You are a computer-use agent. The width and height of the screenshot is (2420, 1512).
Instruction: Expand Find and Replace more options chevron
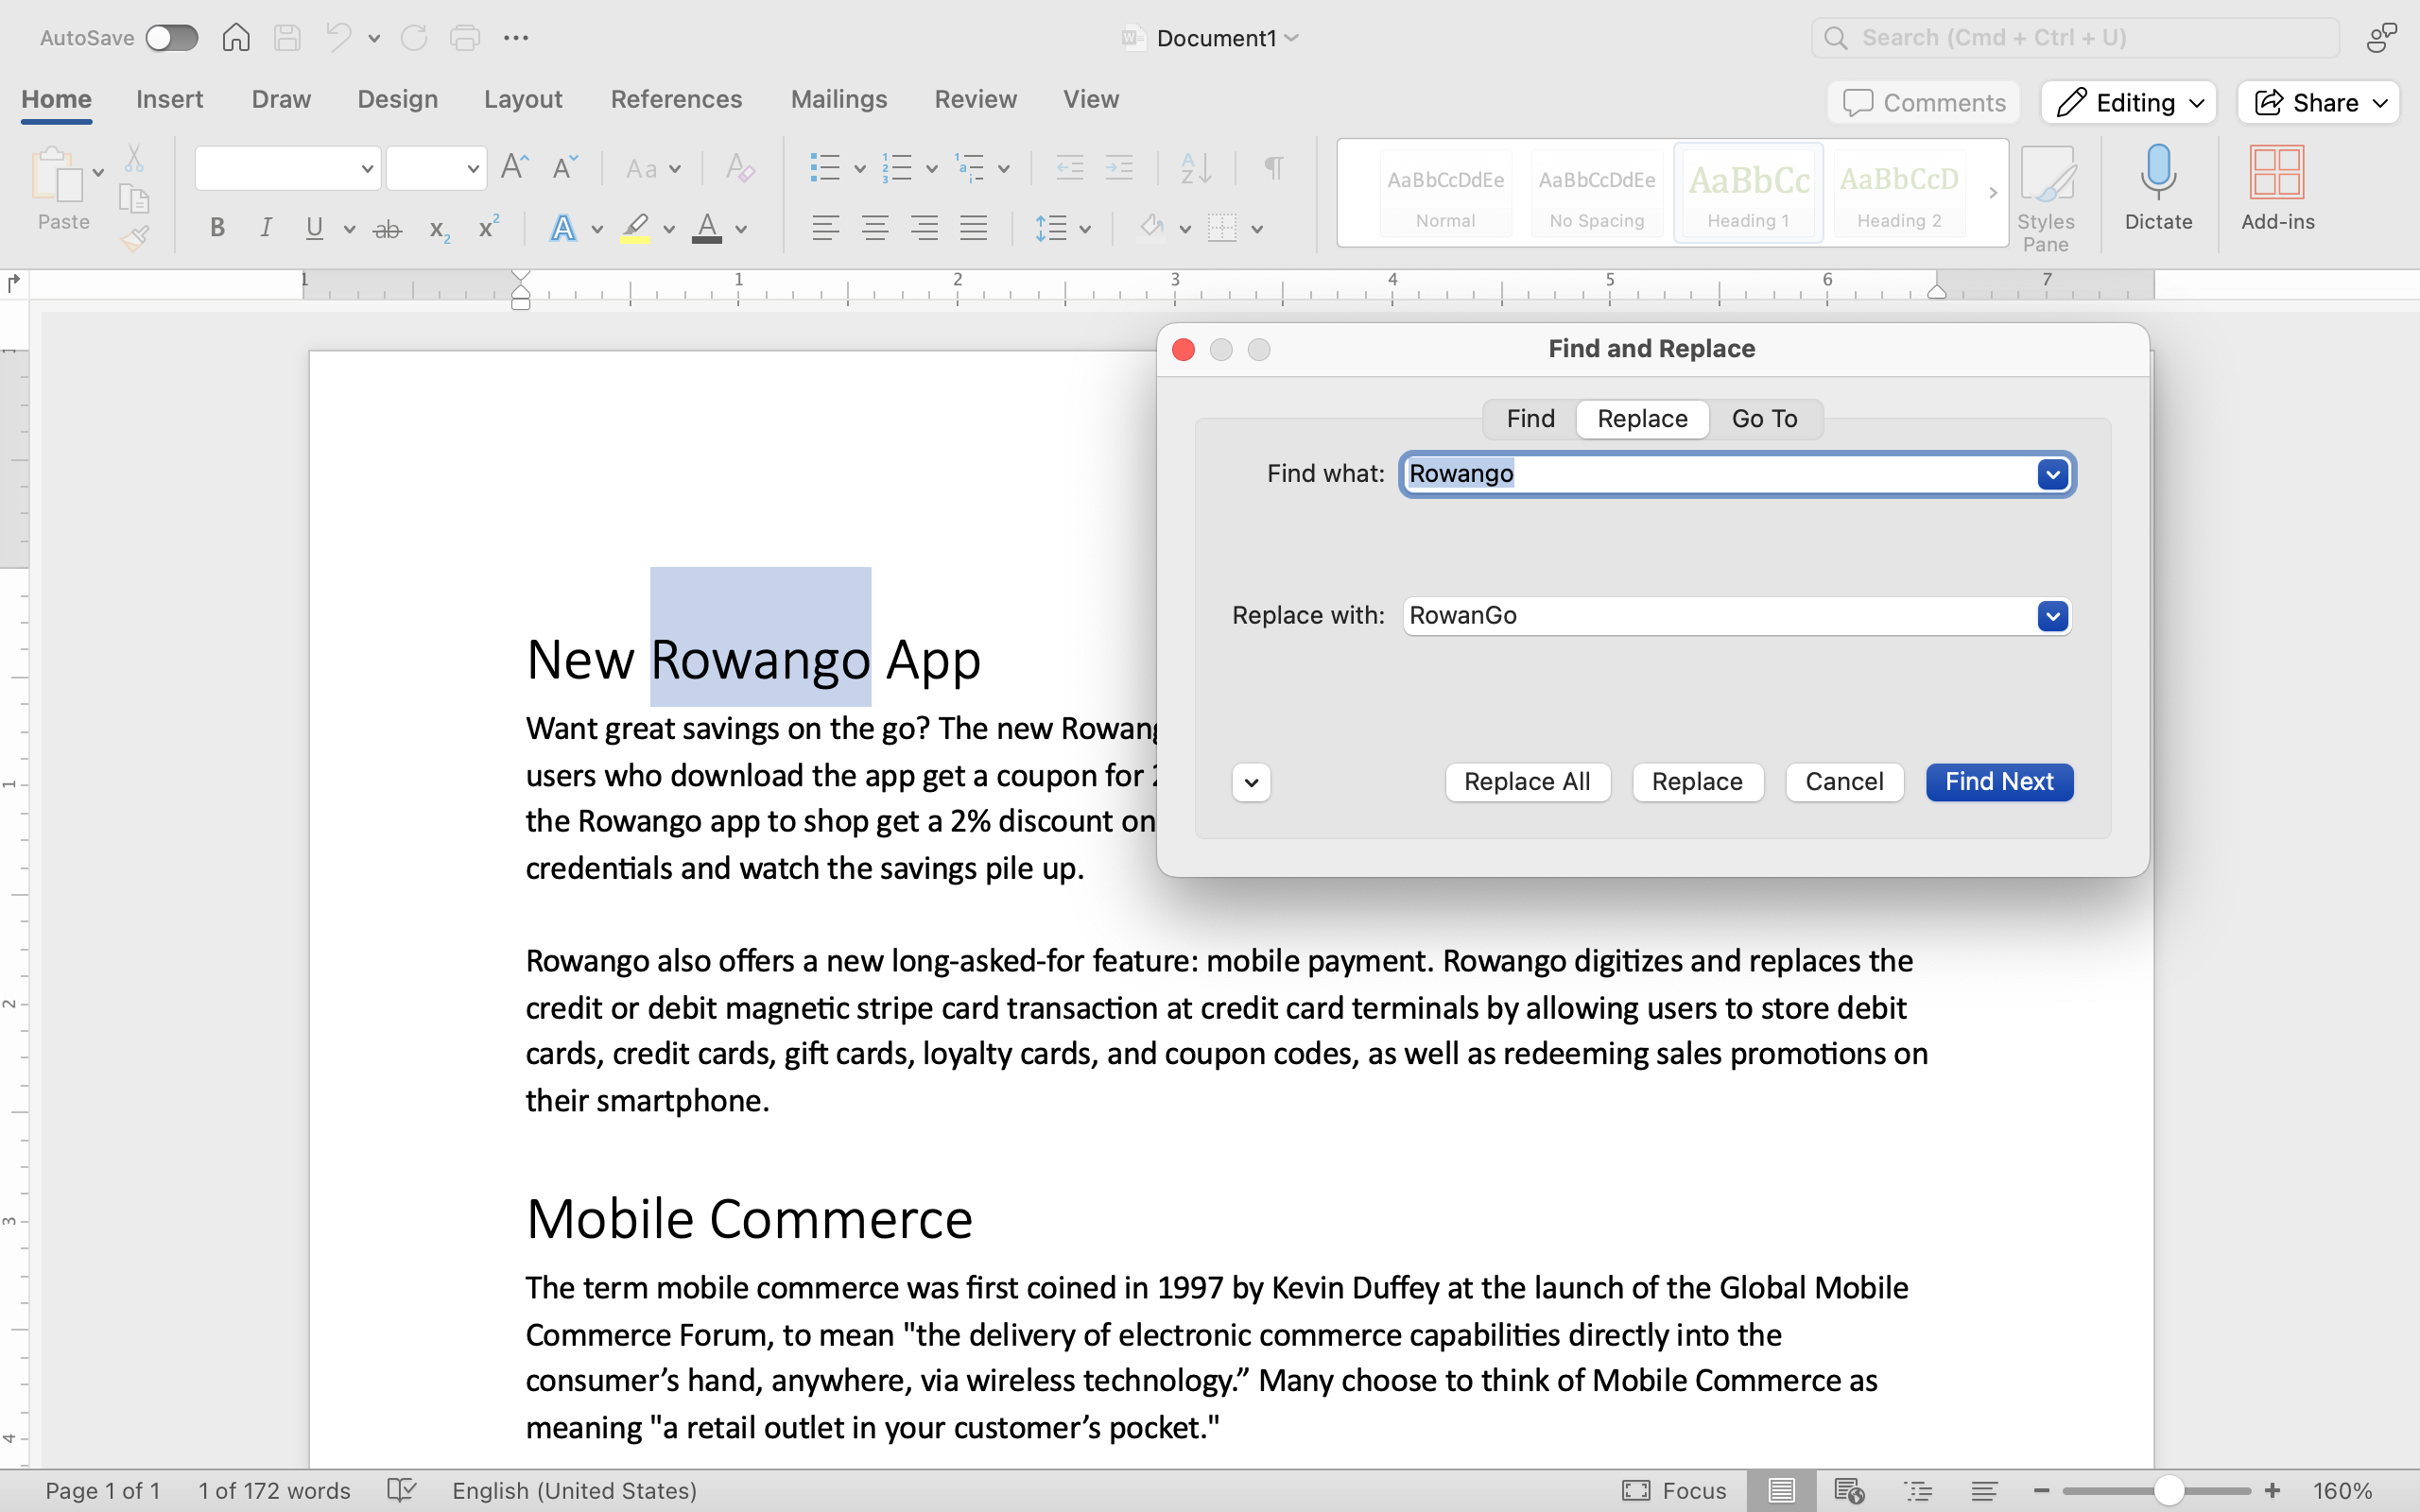(1251, 782)
